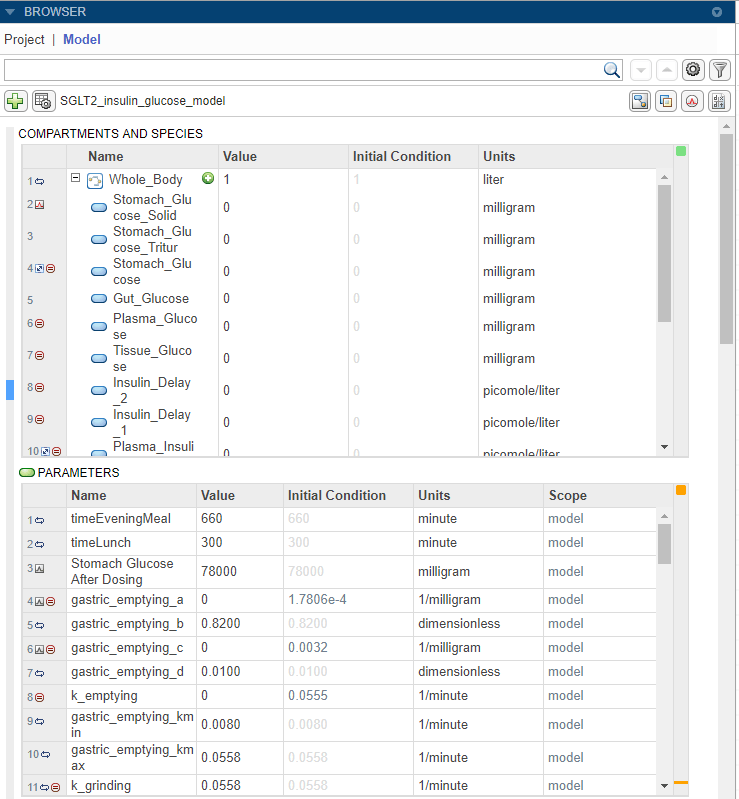The width and height of the screenshot is (739, 799).
Task: Sort parameters by Scope header
Action: 567,495
